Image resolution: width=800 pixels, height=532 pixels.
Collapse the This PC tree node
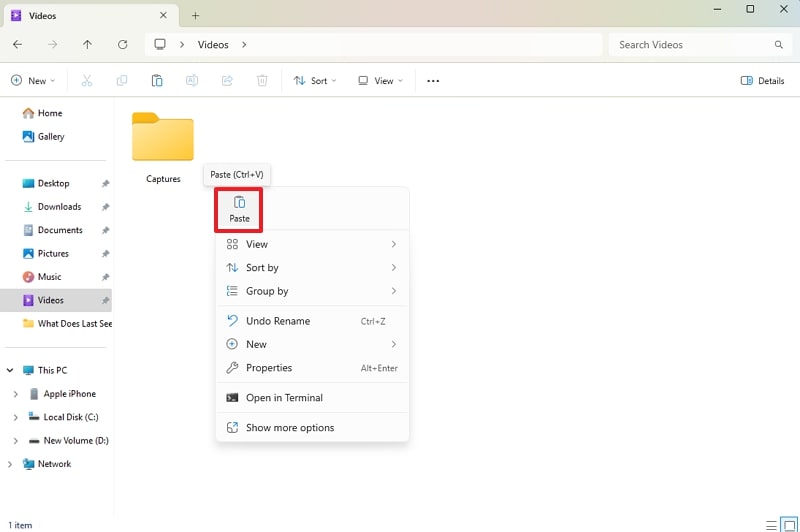10,370
